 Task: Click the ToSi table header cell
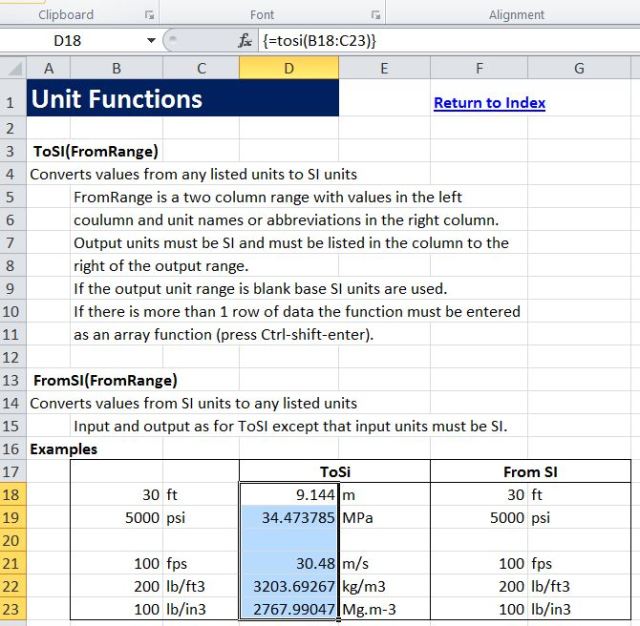334,471
